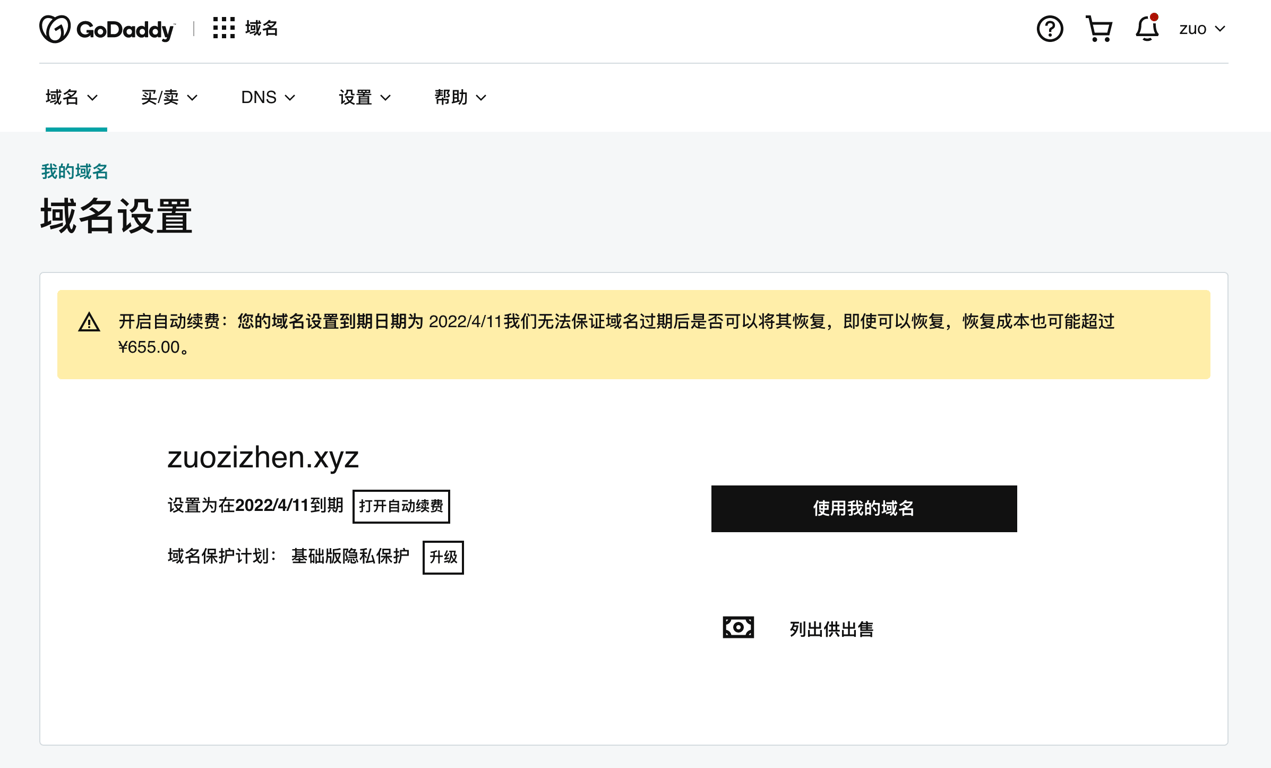Screen dimensions: 1271x768
Task: Open the help question mark icon
Action: (x=1050, y=29)
